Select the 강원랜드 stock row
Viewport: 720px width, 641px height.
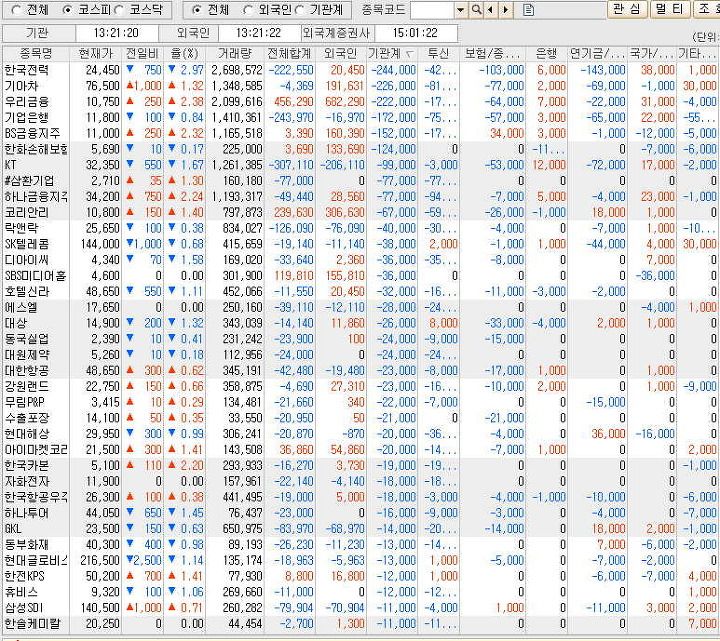tap(360, 386)
